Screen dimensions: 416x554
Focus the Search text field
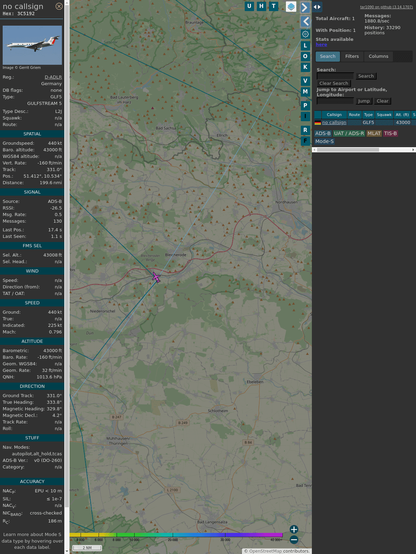pyautogui.click(x=335, y=76)
